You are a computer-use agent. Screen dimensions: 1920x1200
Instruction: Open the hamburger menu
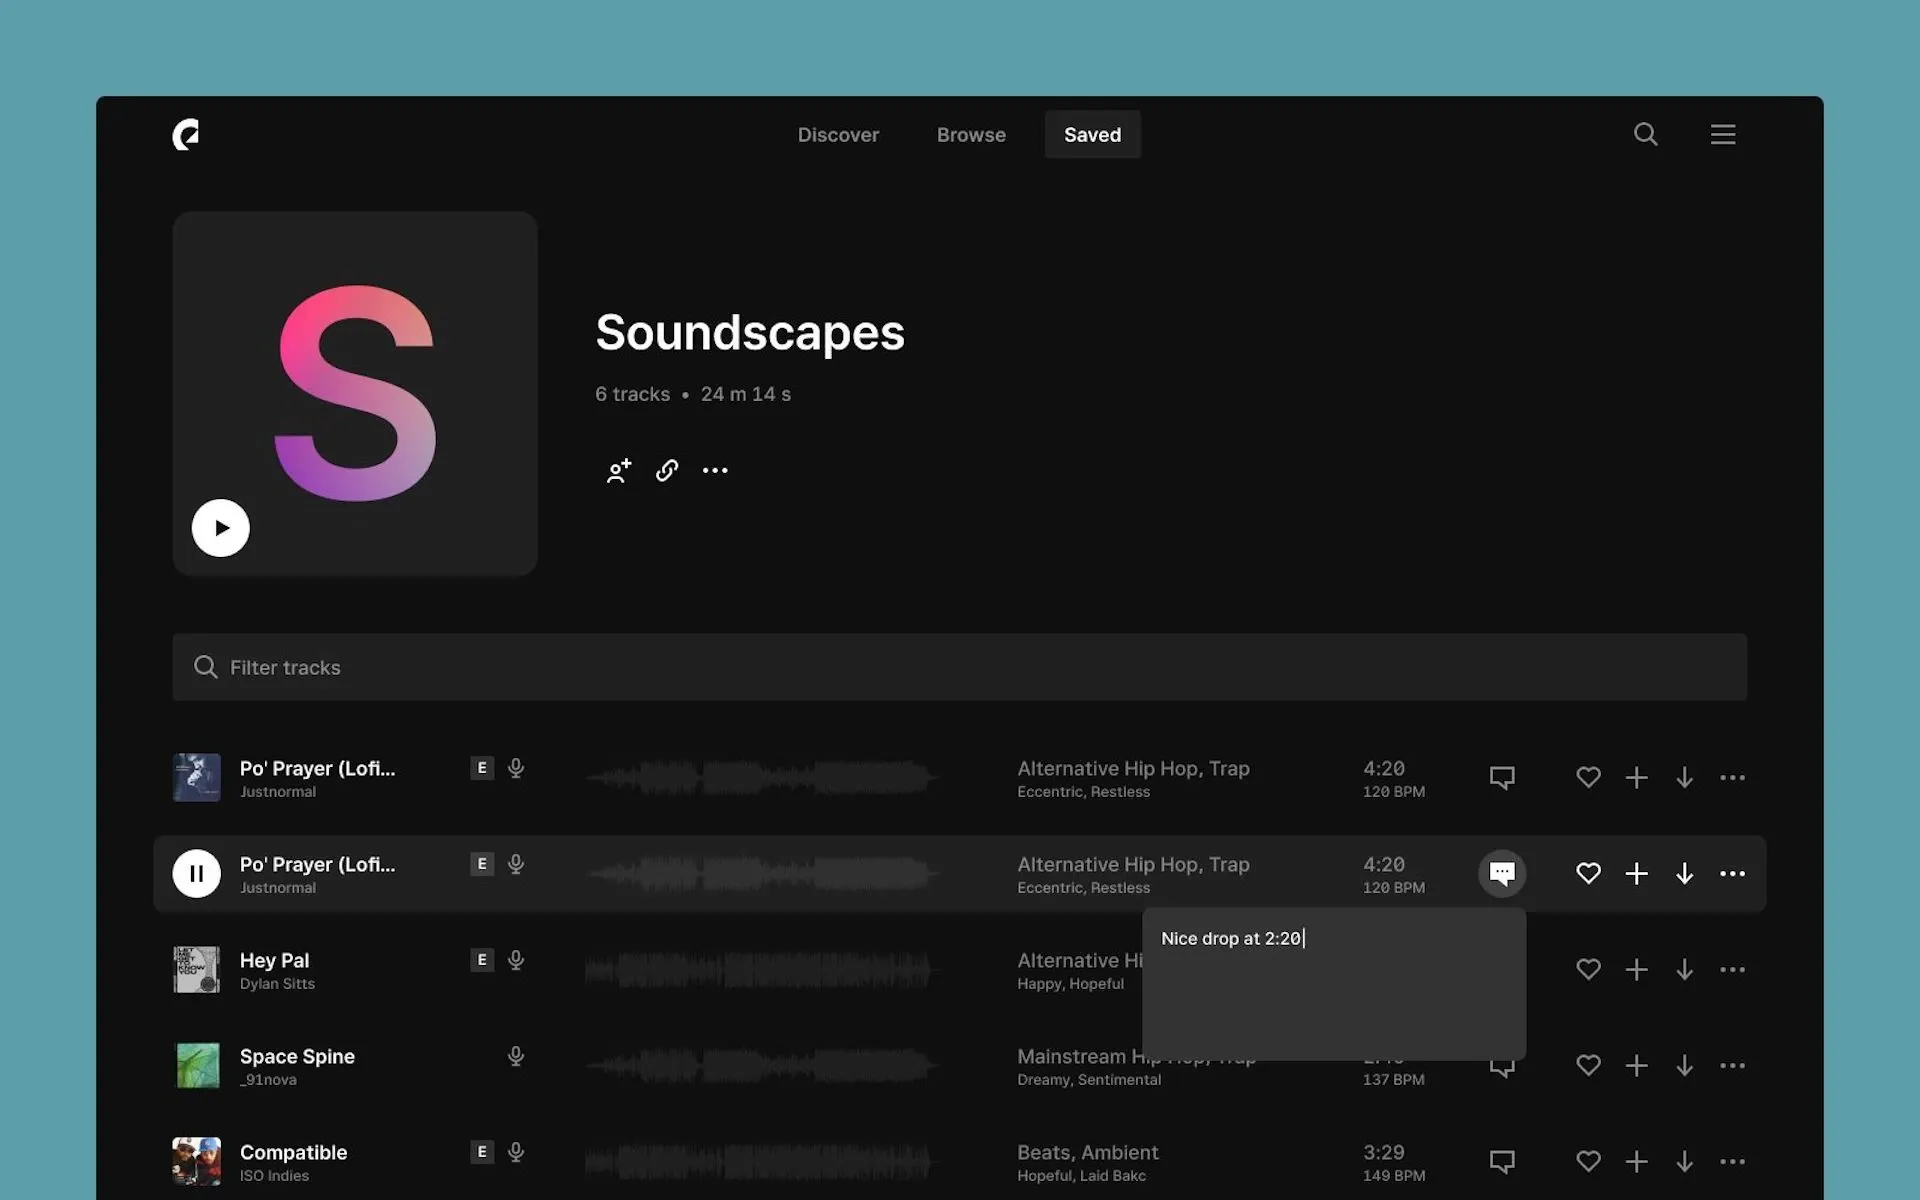click(1722, 134)
